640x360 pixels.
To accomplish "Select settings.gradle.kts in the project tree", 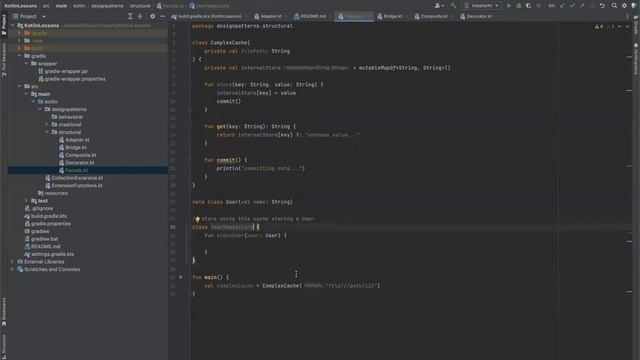I will [x=52, y=254].
